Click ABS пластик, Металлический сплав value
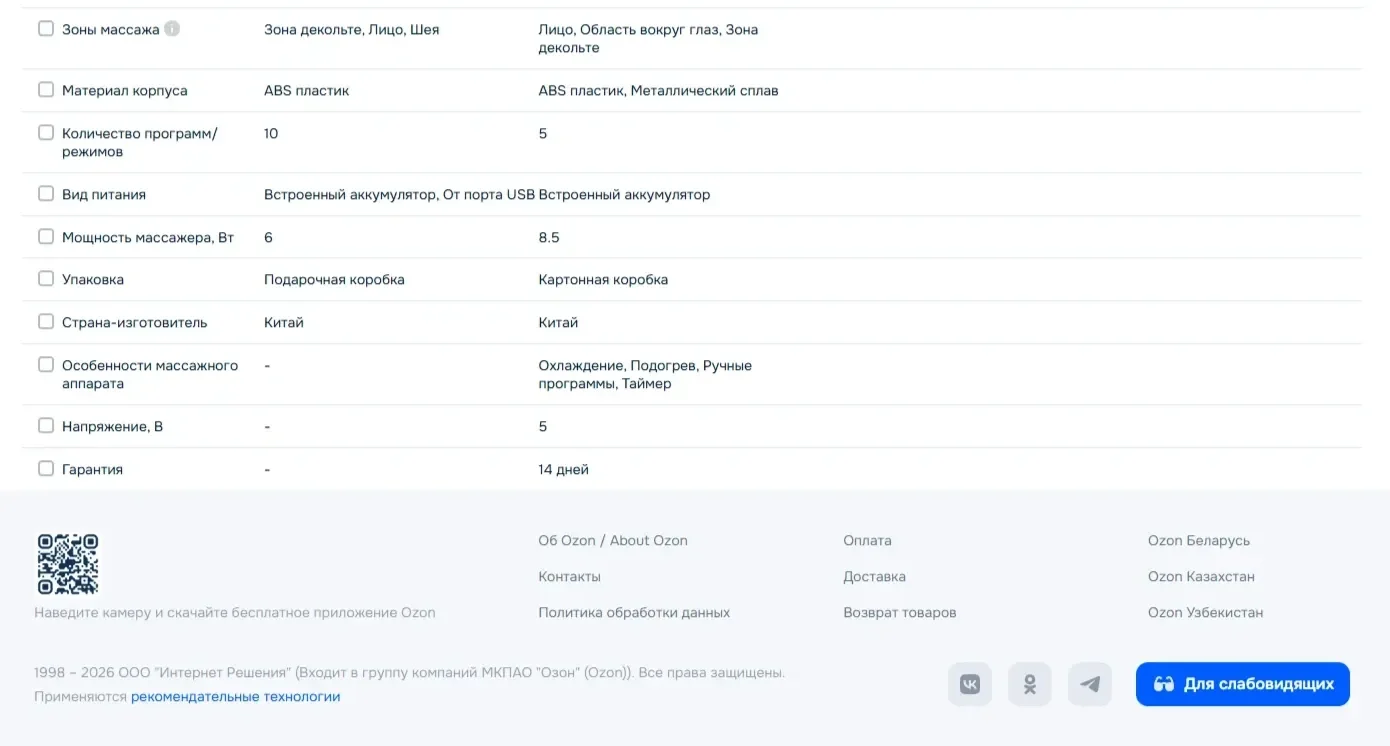Image resolution: width=1390 pixels, height=746 pixels. (x=658, y=90)
